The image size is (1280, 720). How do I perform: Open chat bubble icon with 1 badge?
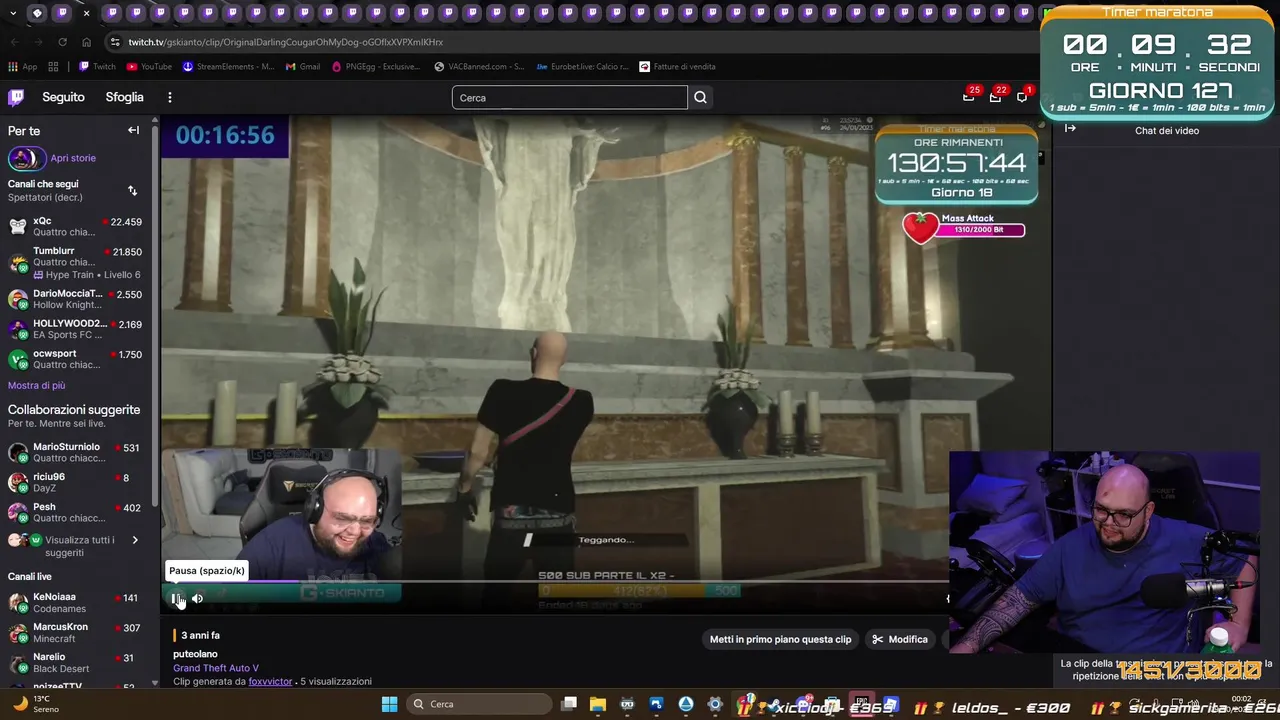(1022, 97)
